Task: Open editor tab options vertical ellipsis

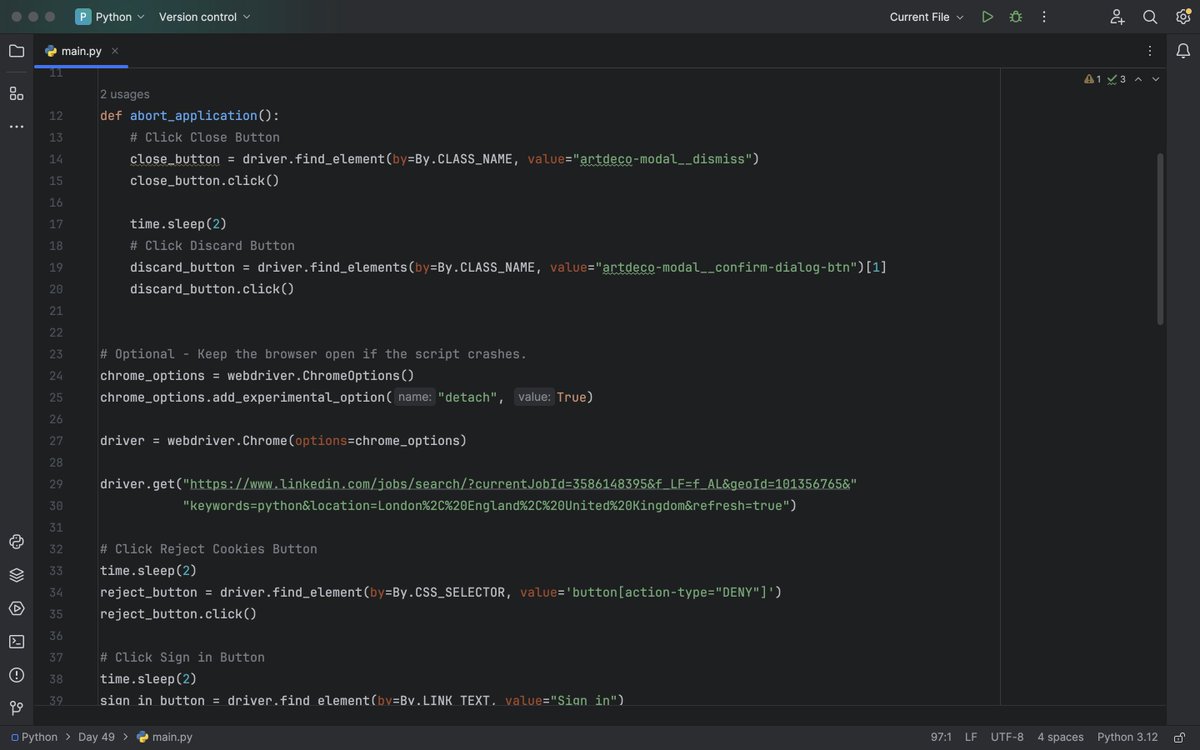Action: [1150, 51]
